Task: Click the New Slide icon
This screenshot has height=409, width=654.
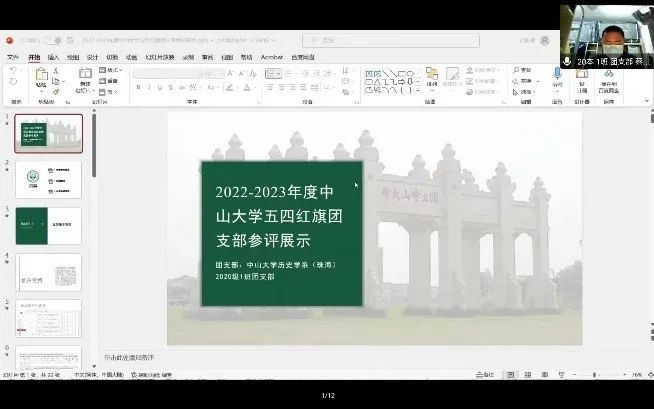Action: point(85,78)
